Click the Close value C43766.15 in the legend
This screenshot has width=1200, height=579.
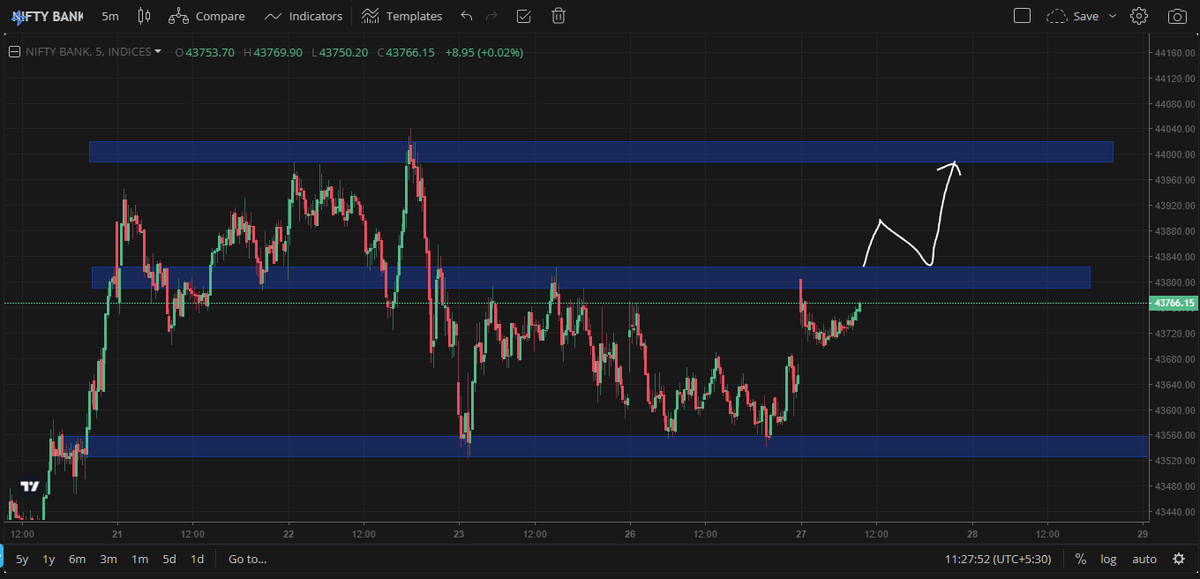pos(406,52)
